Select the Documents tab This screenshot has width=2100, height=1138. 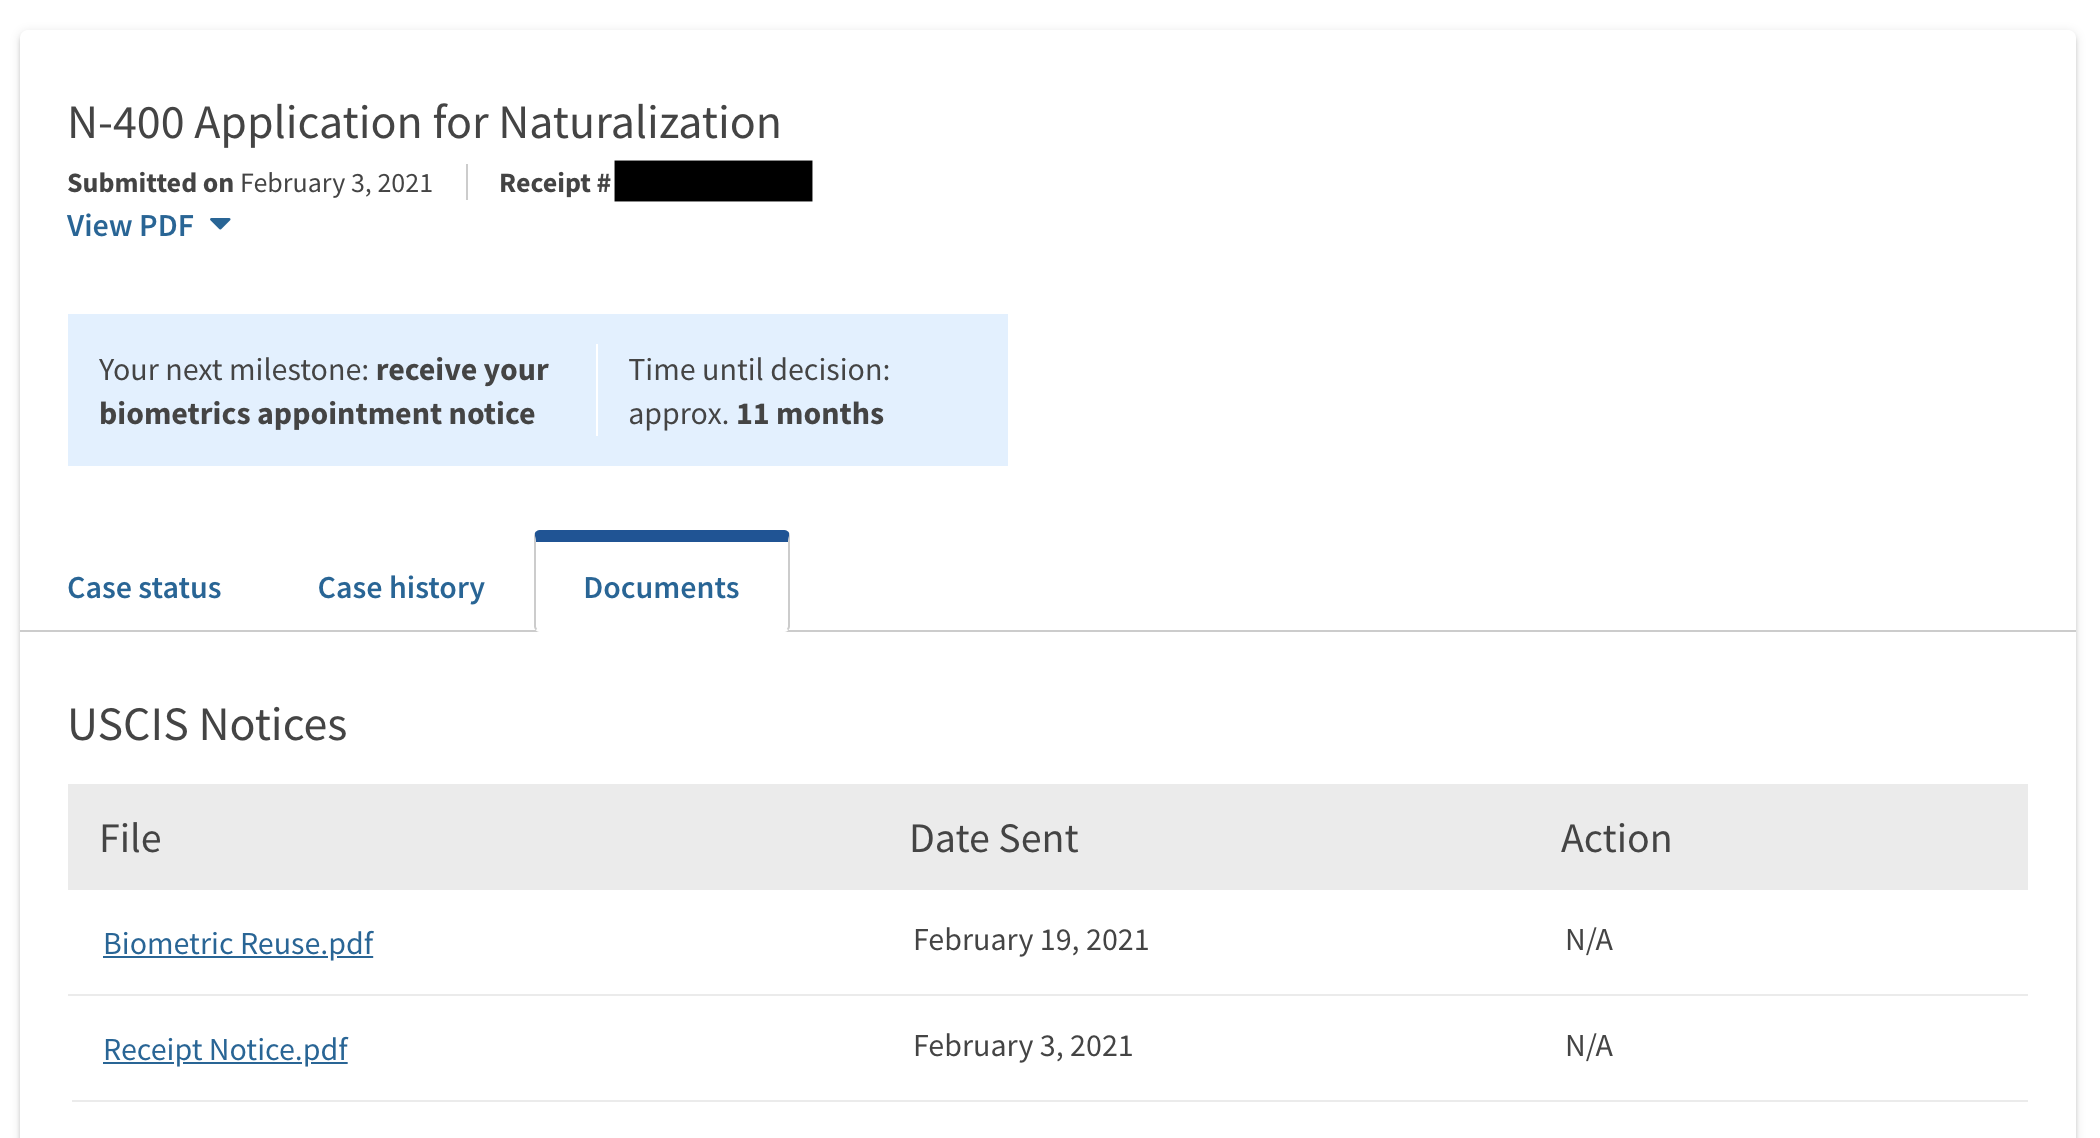(x=662, y=587)
